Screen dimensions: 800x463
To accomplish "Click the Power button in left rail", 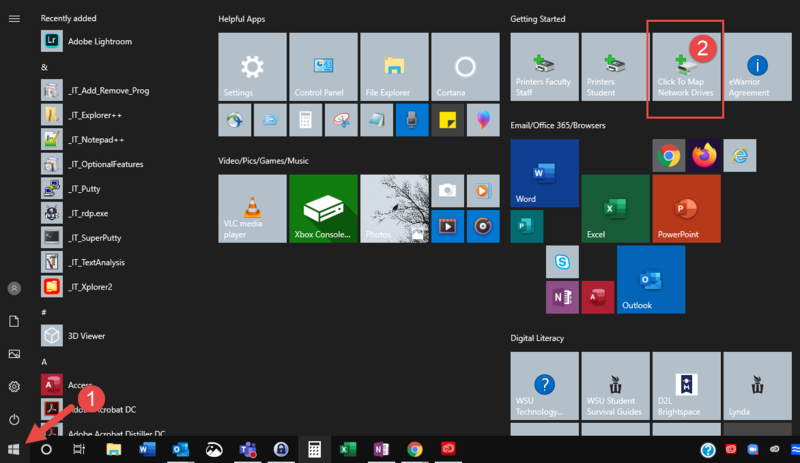I will [x=14, y=419].
